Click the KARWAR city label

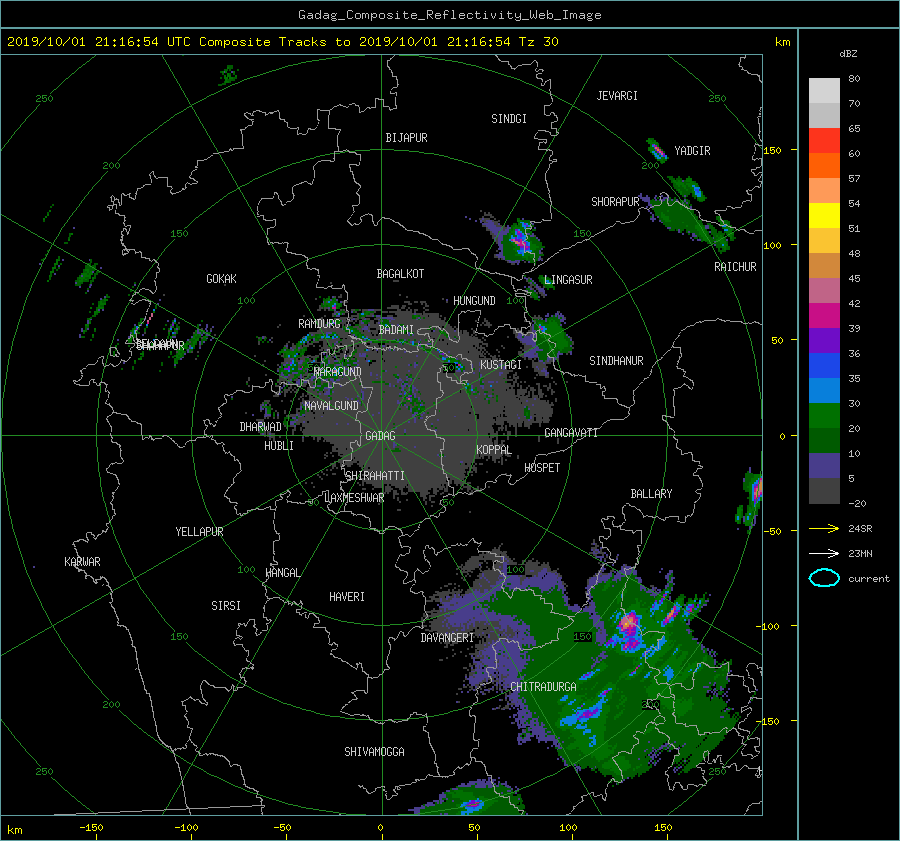82,562
